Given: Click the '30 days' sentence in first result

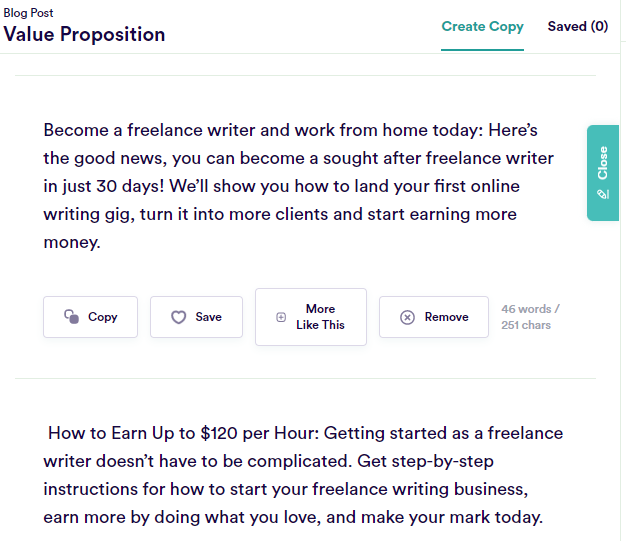Looking at the screenshot, I should (x=104, y=186).
